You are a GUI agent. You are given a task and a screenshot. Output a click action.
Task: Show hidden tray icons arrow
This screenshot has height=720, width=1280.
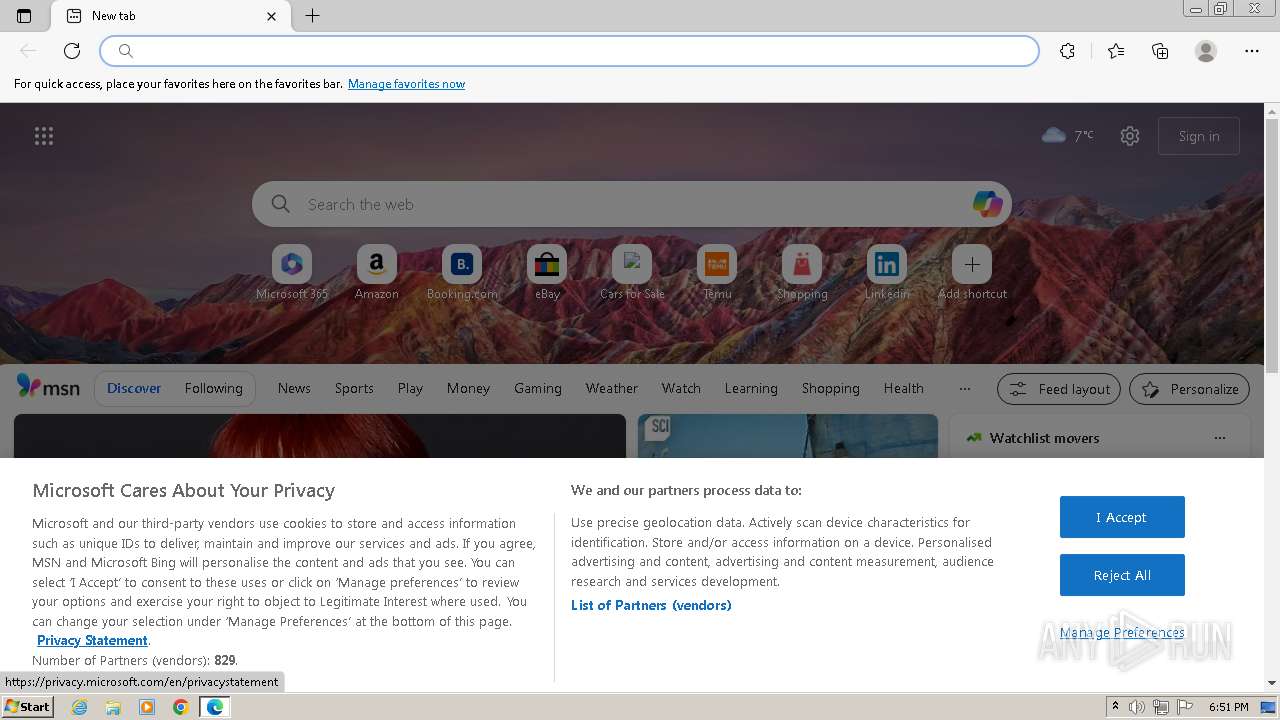click(1116, 707)
